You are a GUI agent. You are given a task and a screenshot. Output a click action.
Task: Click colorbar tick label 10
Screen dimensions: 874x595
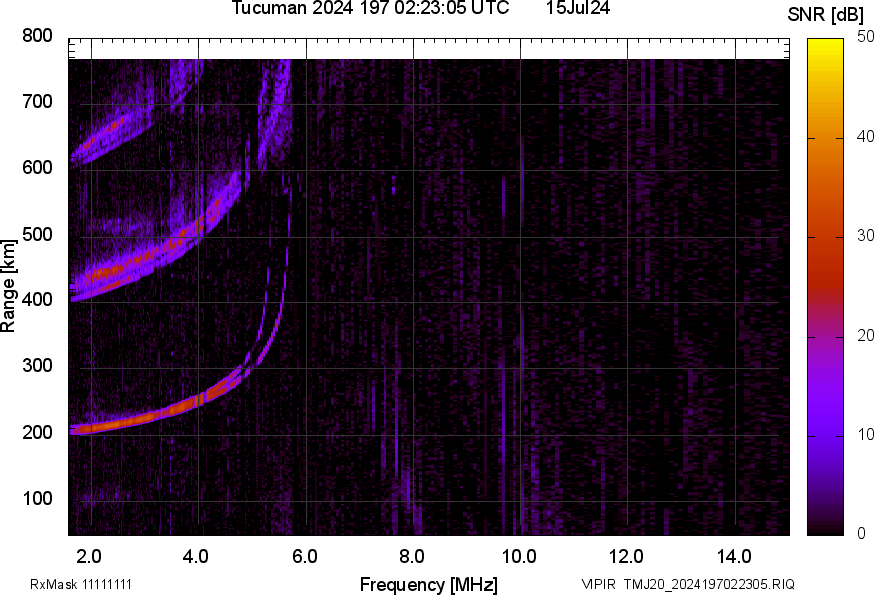pos(865,434)
